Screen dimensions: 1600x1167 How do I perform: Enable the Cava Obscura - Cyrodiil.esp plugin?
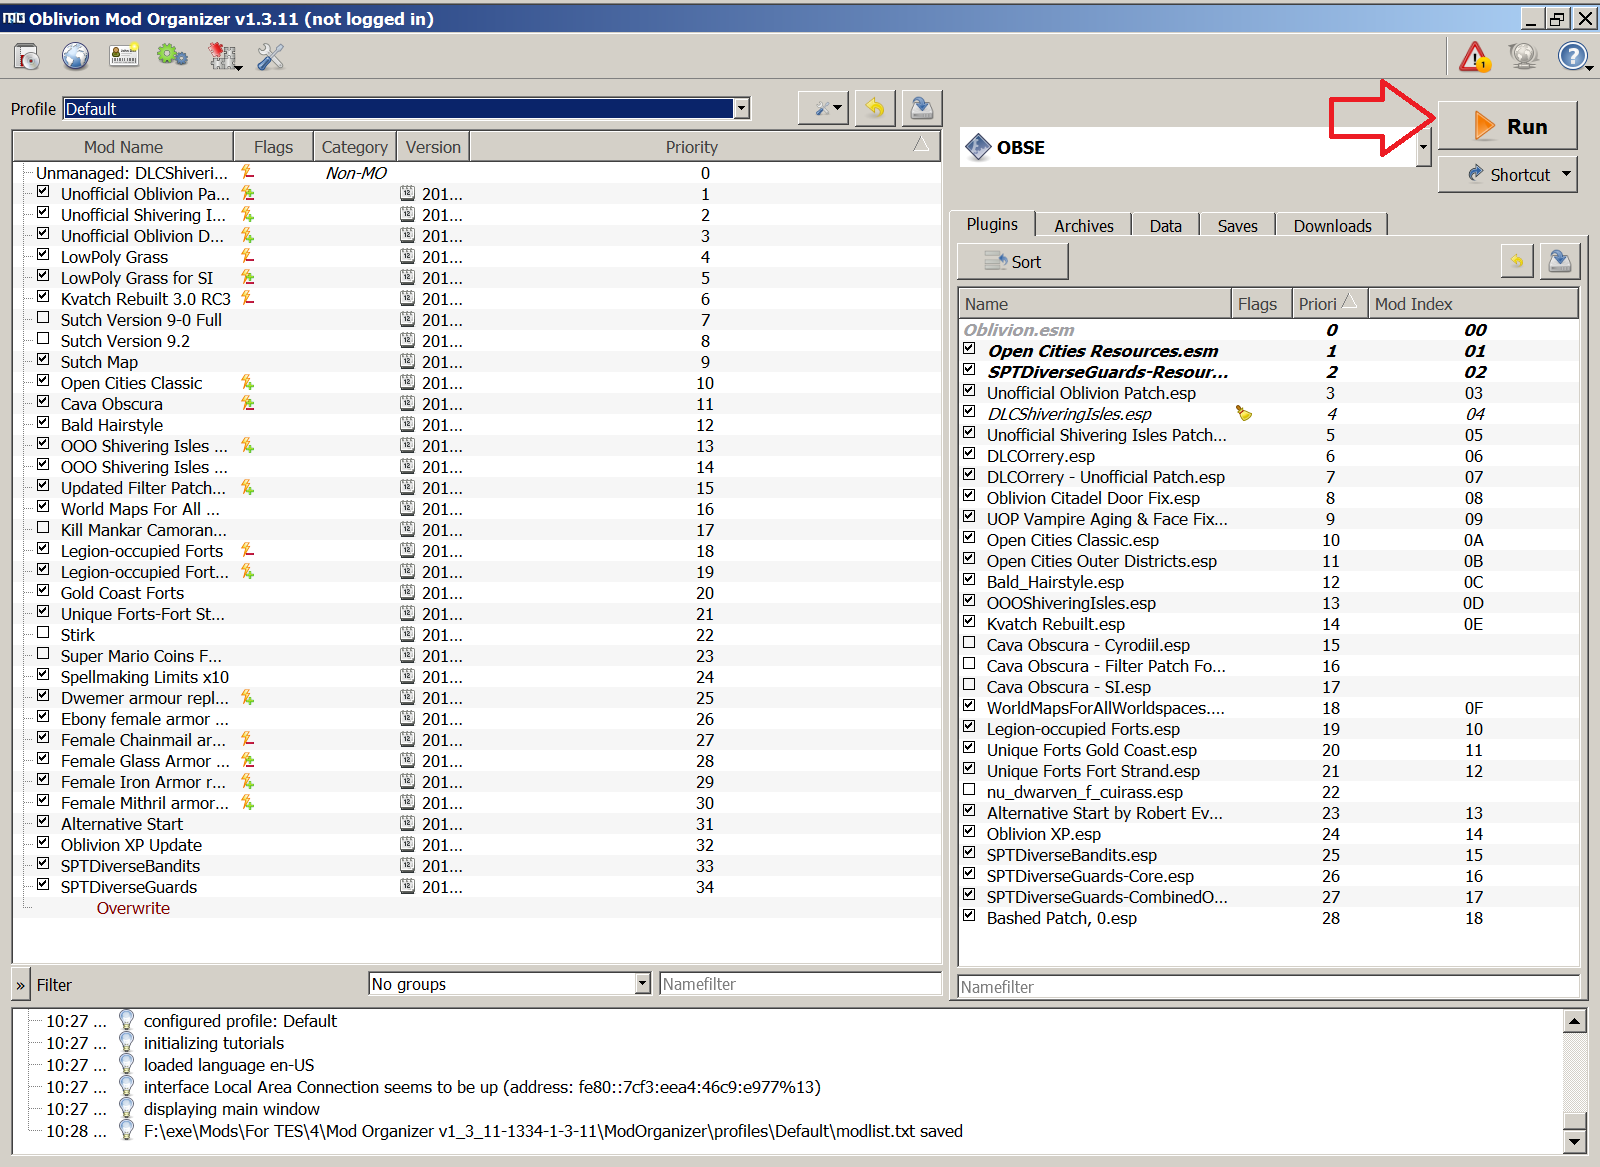pos(969,642)
